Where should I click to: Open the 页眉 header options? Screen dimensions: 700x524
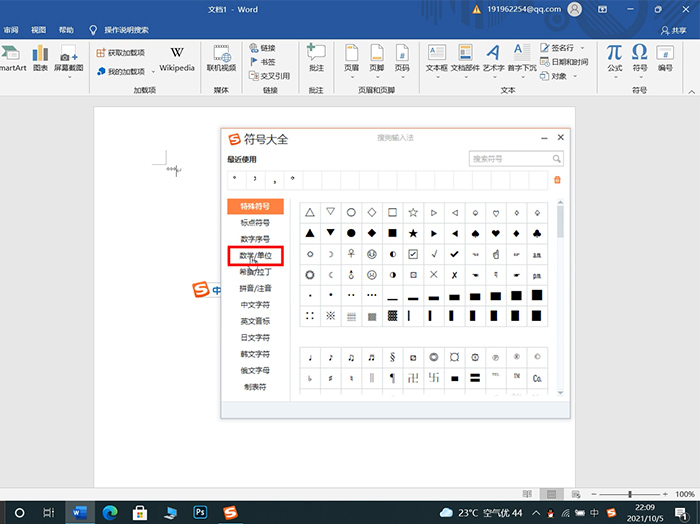pyautogui.click(x=352, y=61)
